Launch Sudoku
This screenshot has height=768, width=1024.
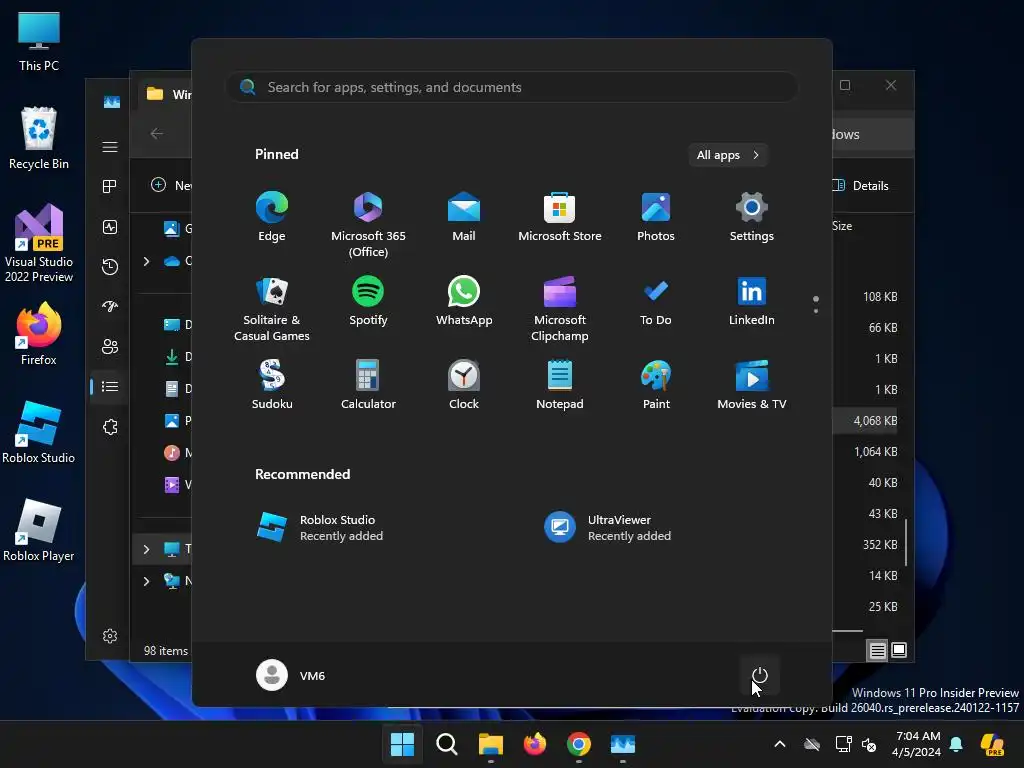(272, 385)
